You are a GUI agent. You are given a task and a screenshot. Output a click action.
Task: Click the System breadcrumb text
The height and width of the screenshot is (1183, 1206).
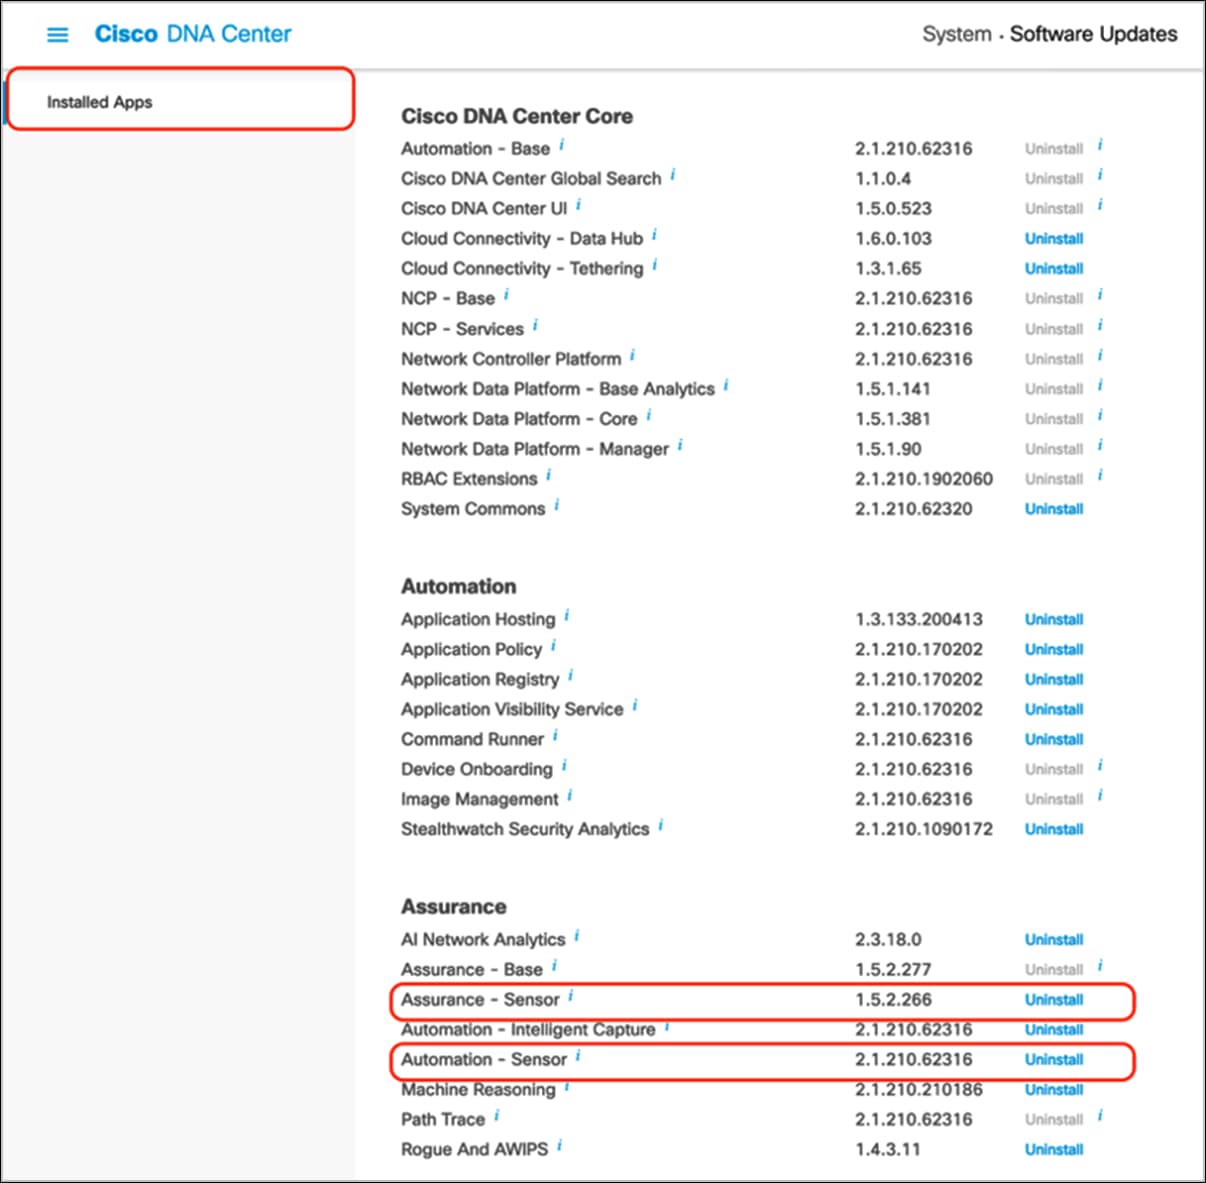[956, 34]
